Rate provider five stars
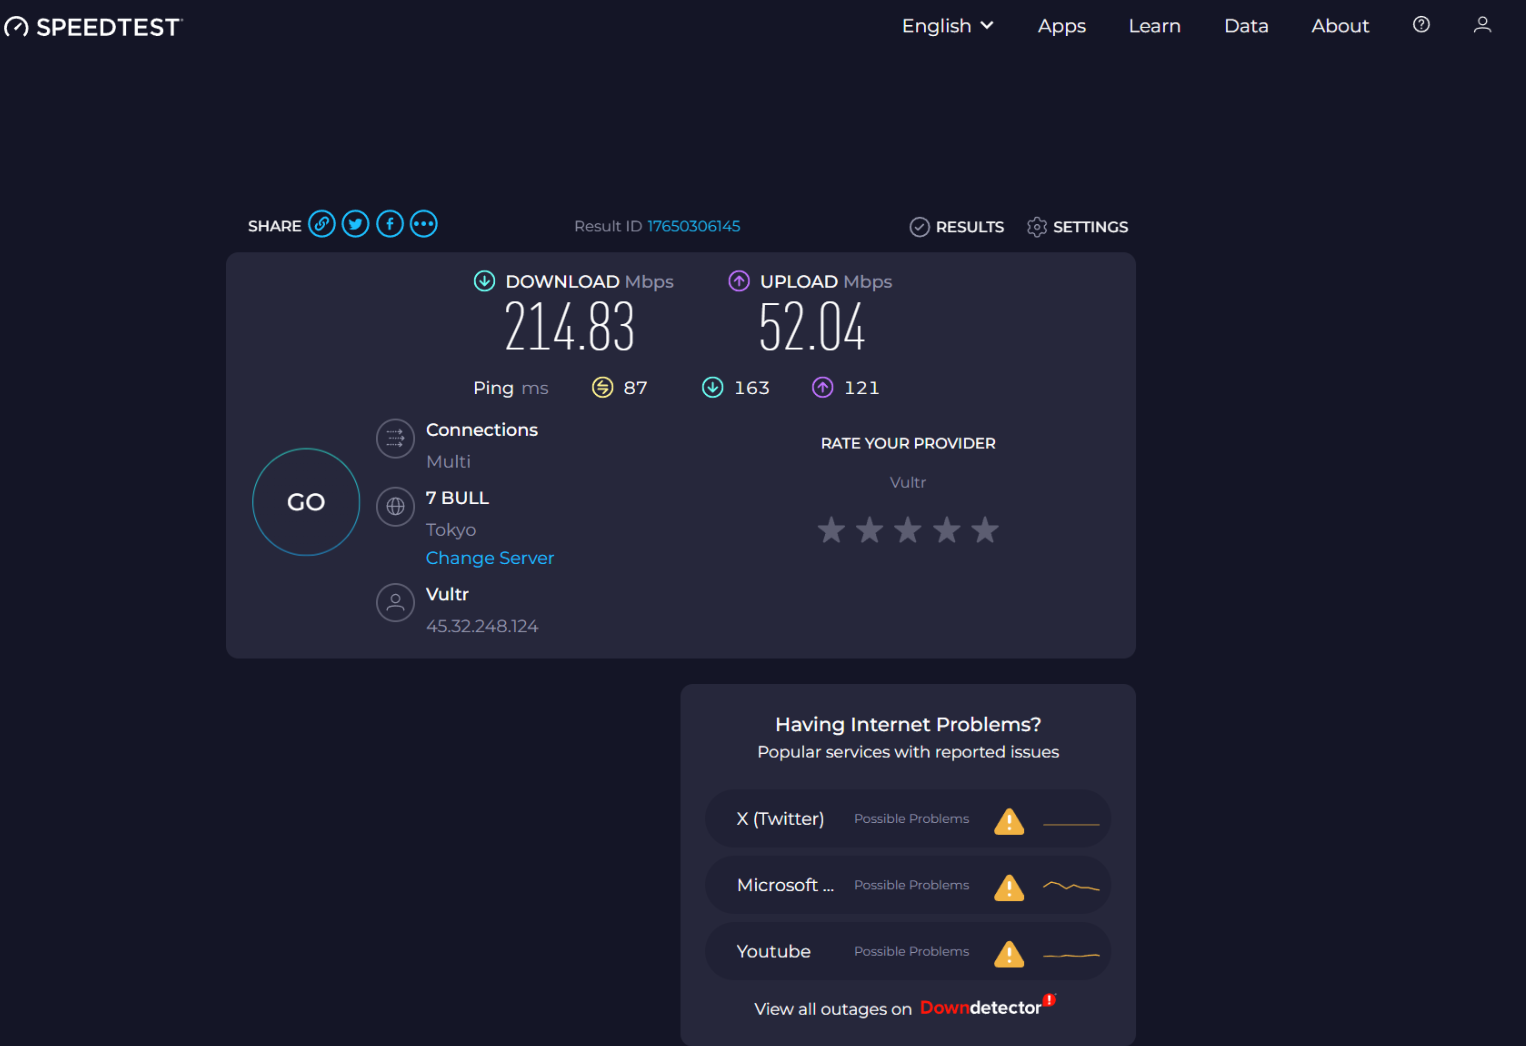 pyautogui.click(x=985, y=530)
